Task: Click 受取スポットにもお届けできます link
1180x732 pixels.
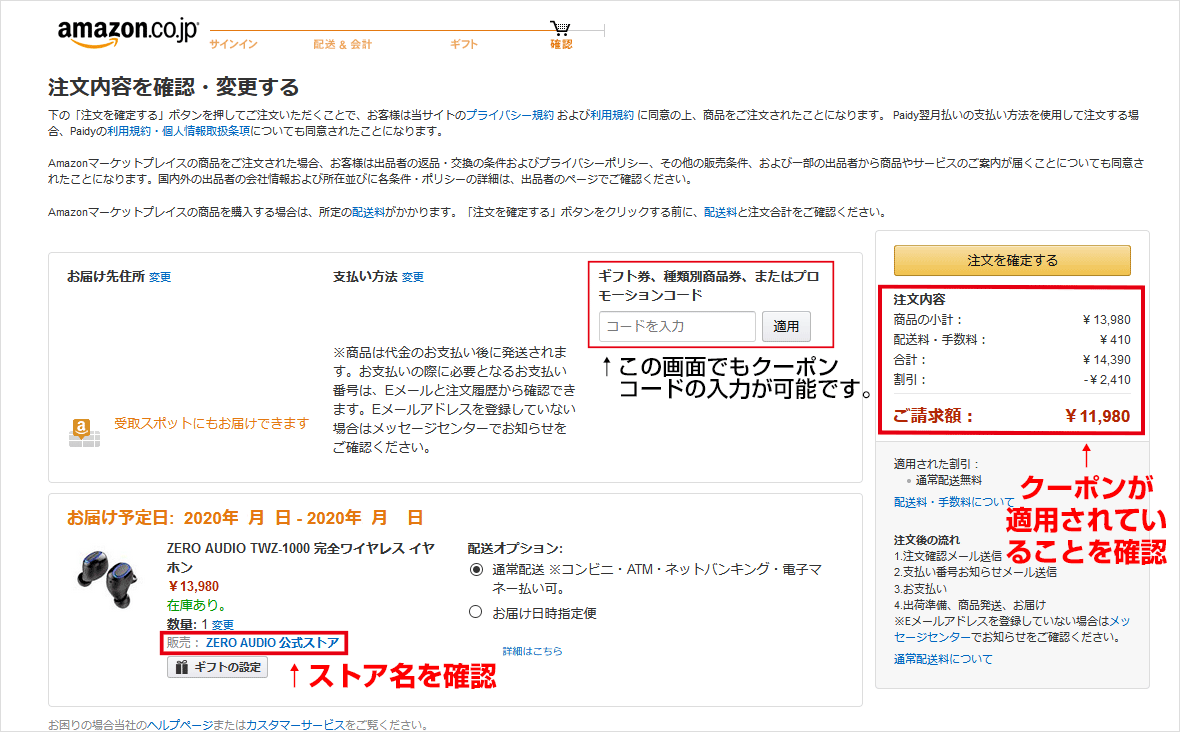Action: point(211,424)
